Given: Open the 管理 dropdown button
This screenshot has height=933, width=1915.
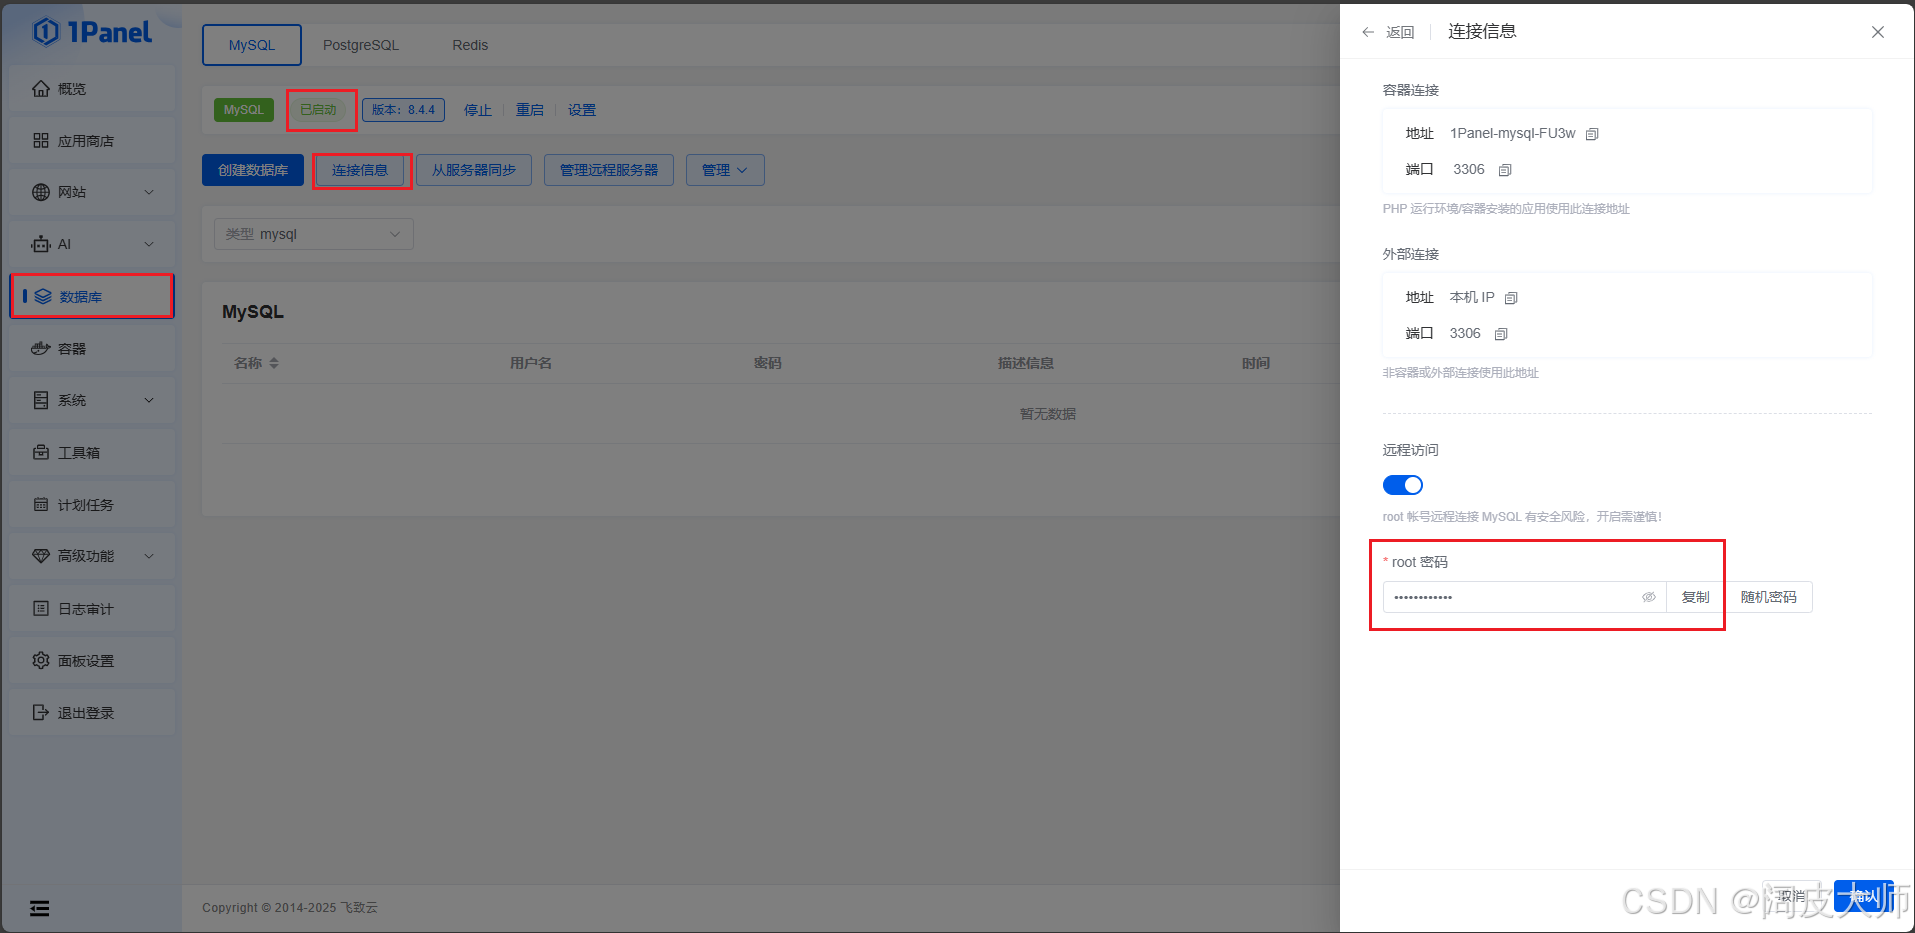Looking at the screenshot, I should point(725,170).
